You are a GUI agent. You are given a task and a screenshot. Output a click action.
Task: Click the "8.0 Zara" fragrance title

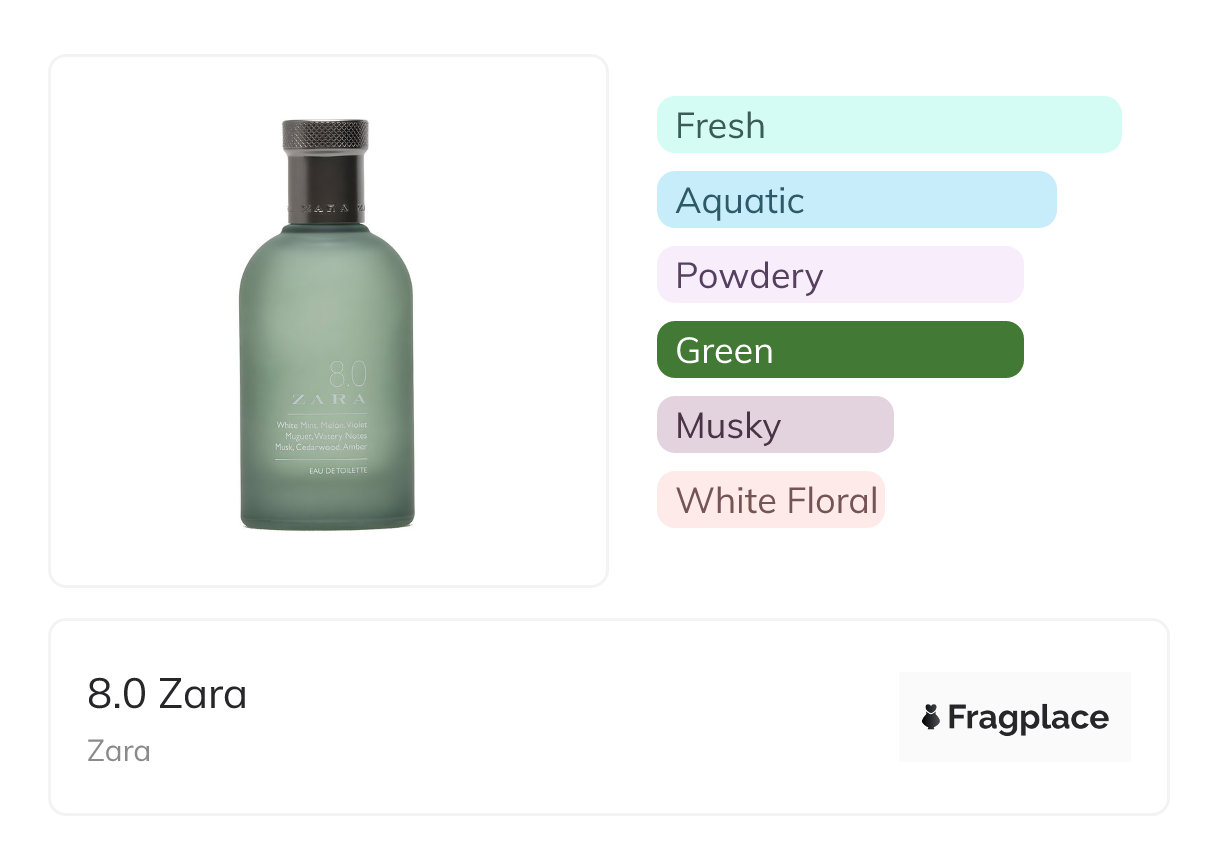[167, 694]
